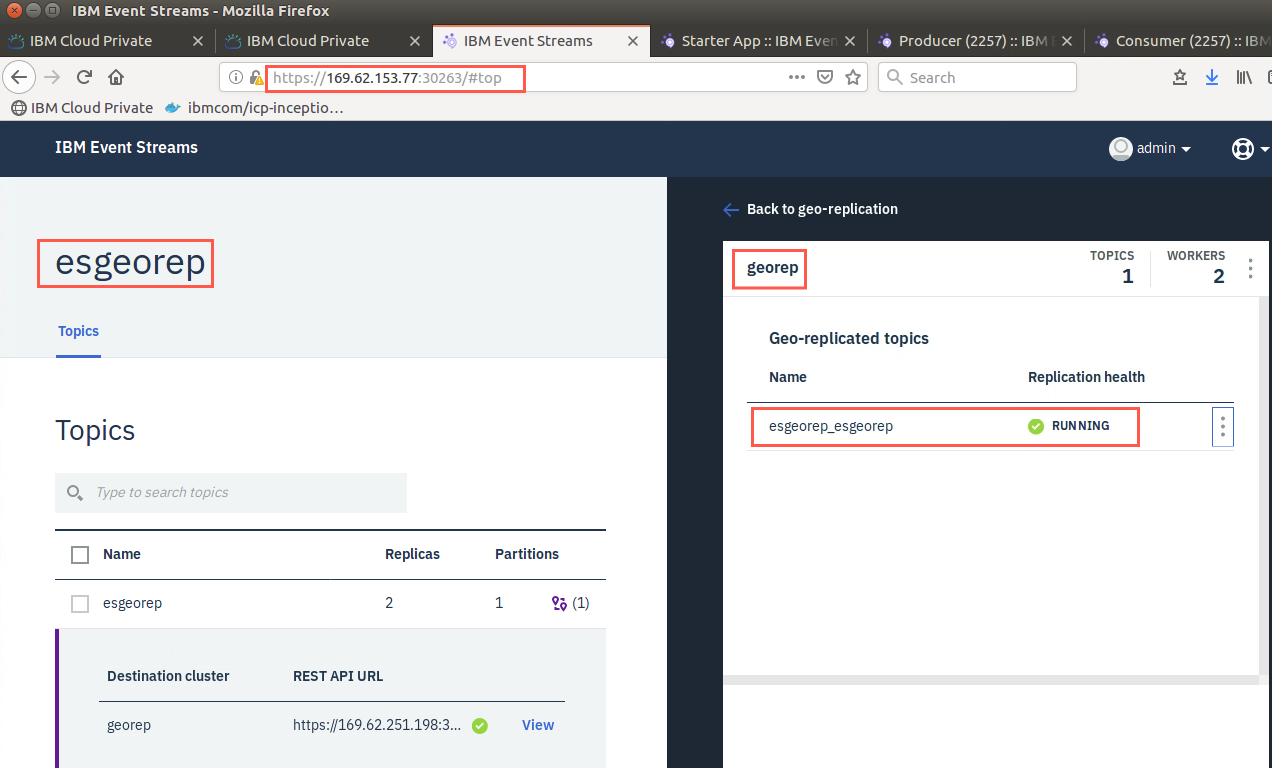1272x768 pixels.
Task: Click the REST API URL https://169.62.251.198 value
Action: click(378, 725)
